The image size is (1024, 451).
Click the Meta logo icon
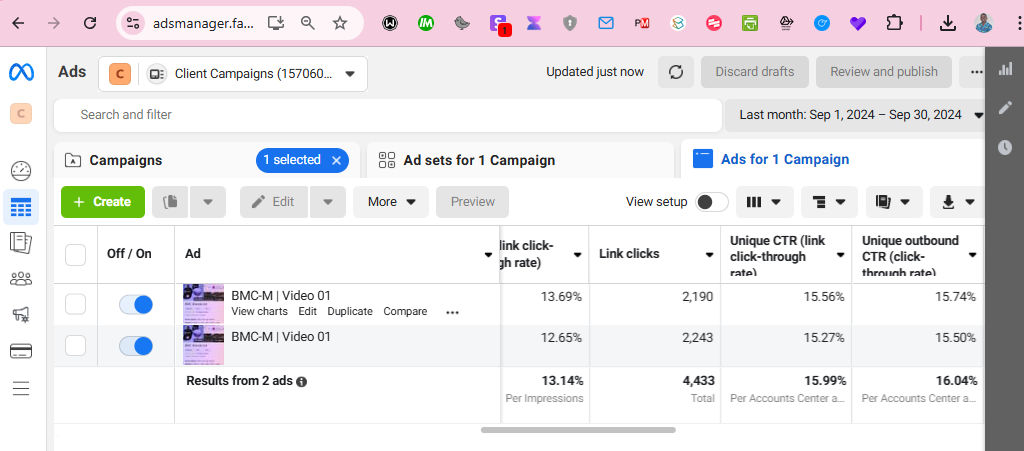(x=22, y=72)
